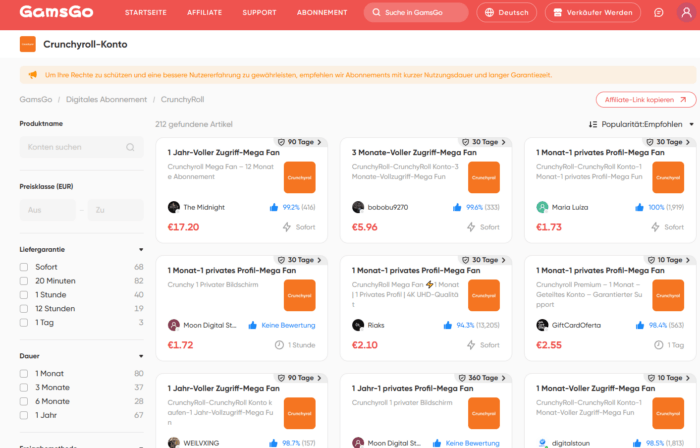700x448 pixels.
Task: Click the Konten suchen input field
Action: (x=82, y=147)
